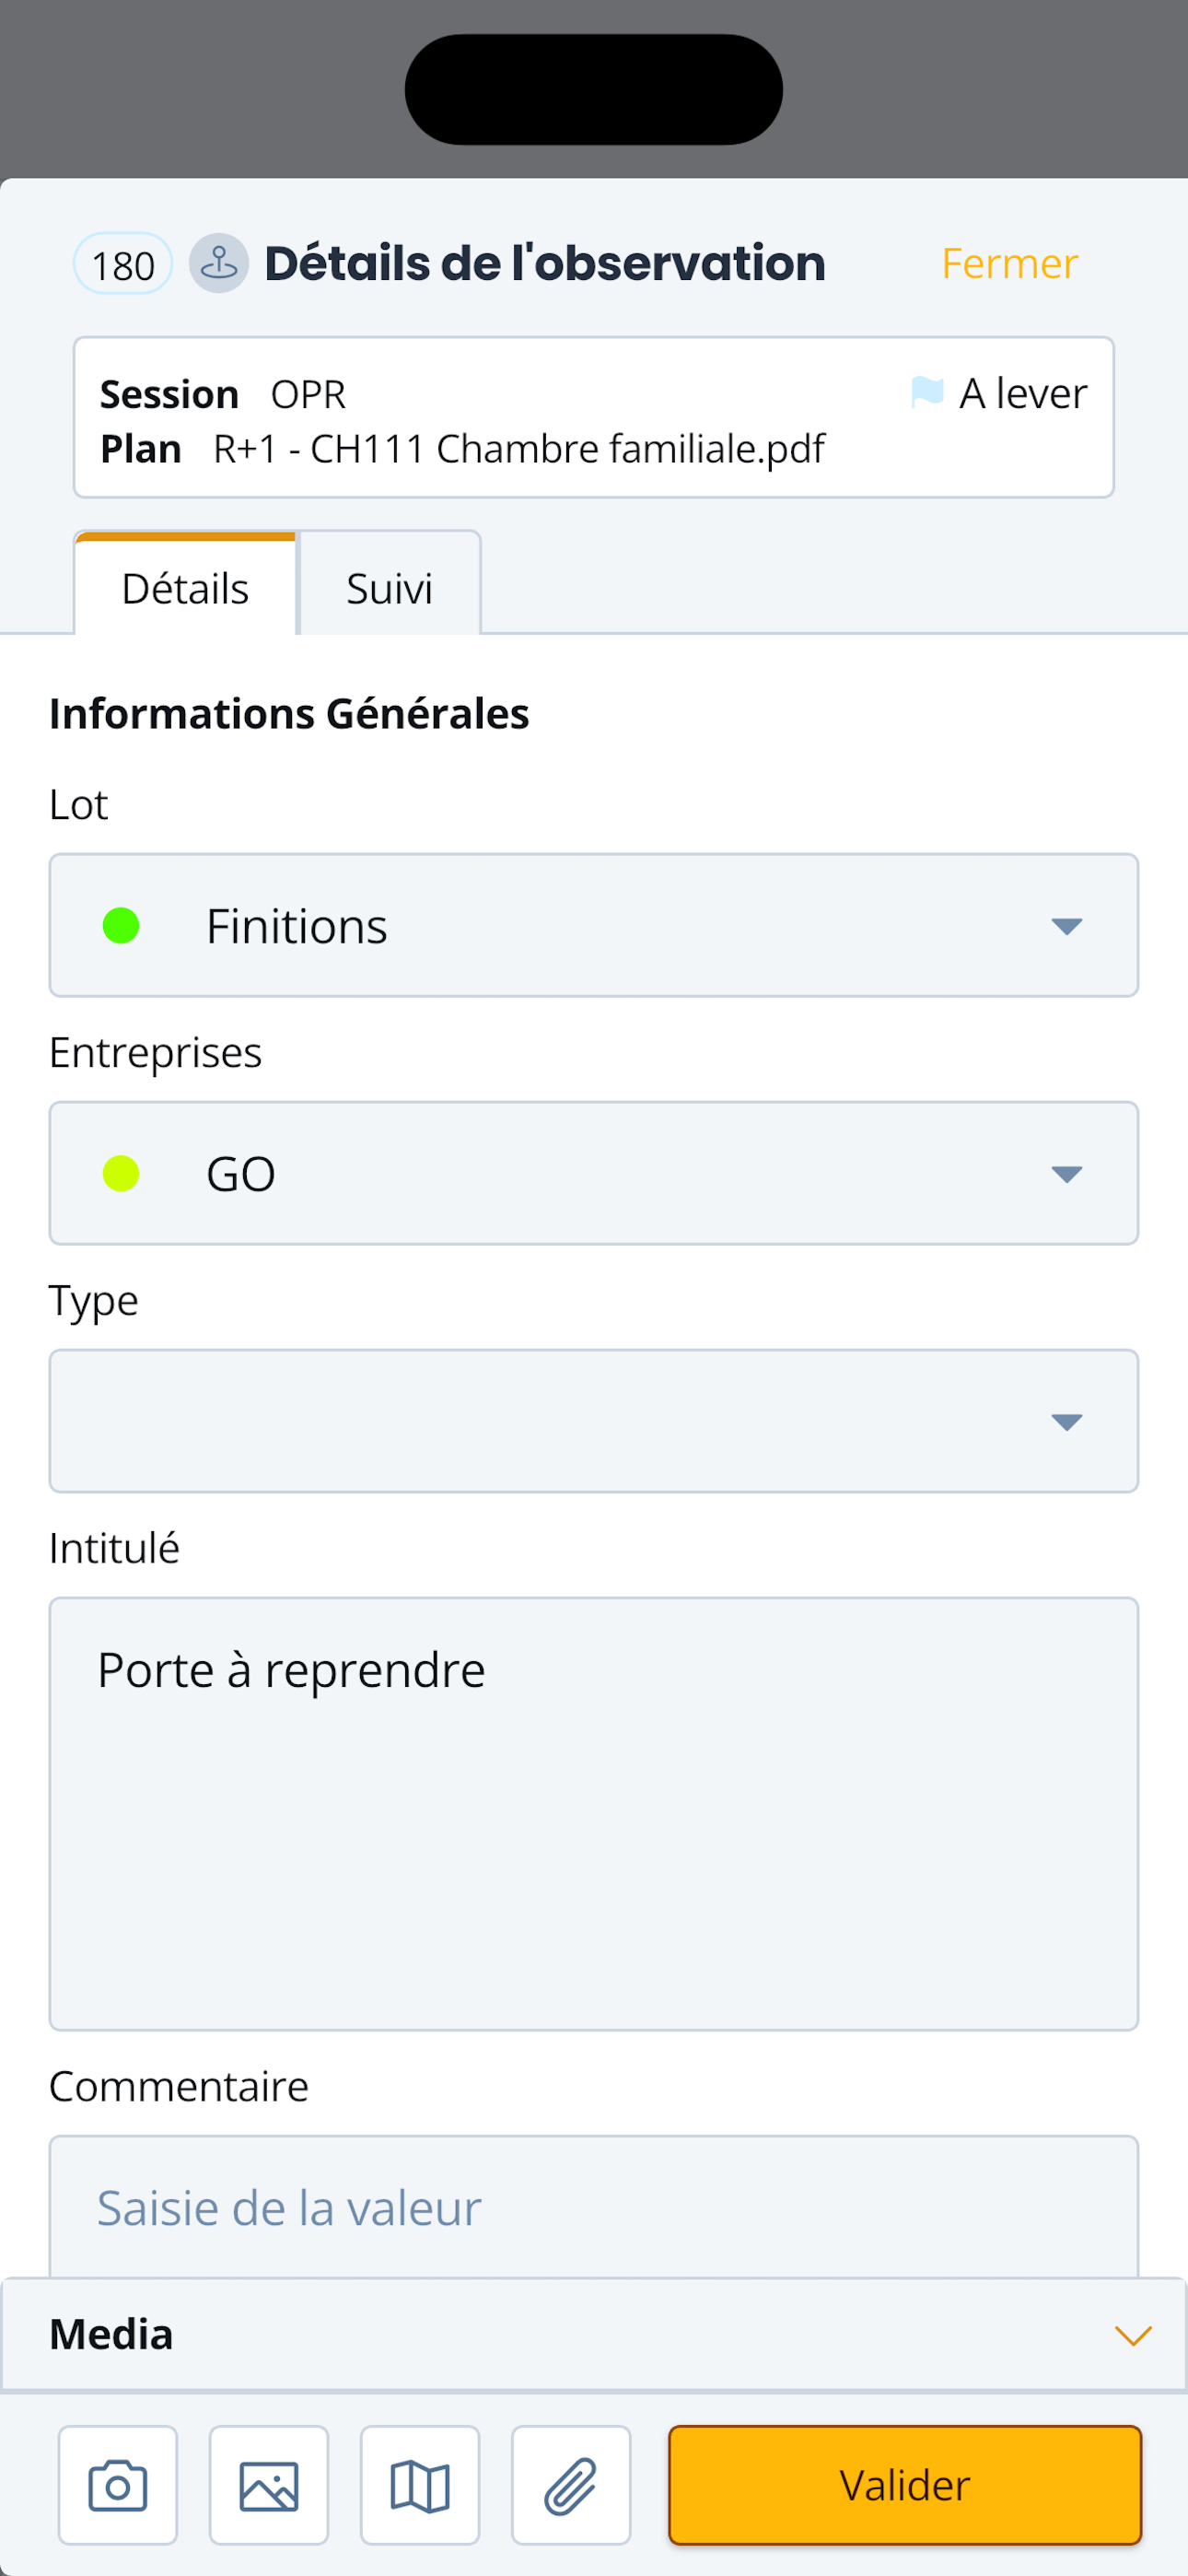Viewport: 1188px width, 2576px height.
Task: Tap the location pin icon beside title
Action: tap(219, 263)
